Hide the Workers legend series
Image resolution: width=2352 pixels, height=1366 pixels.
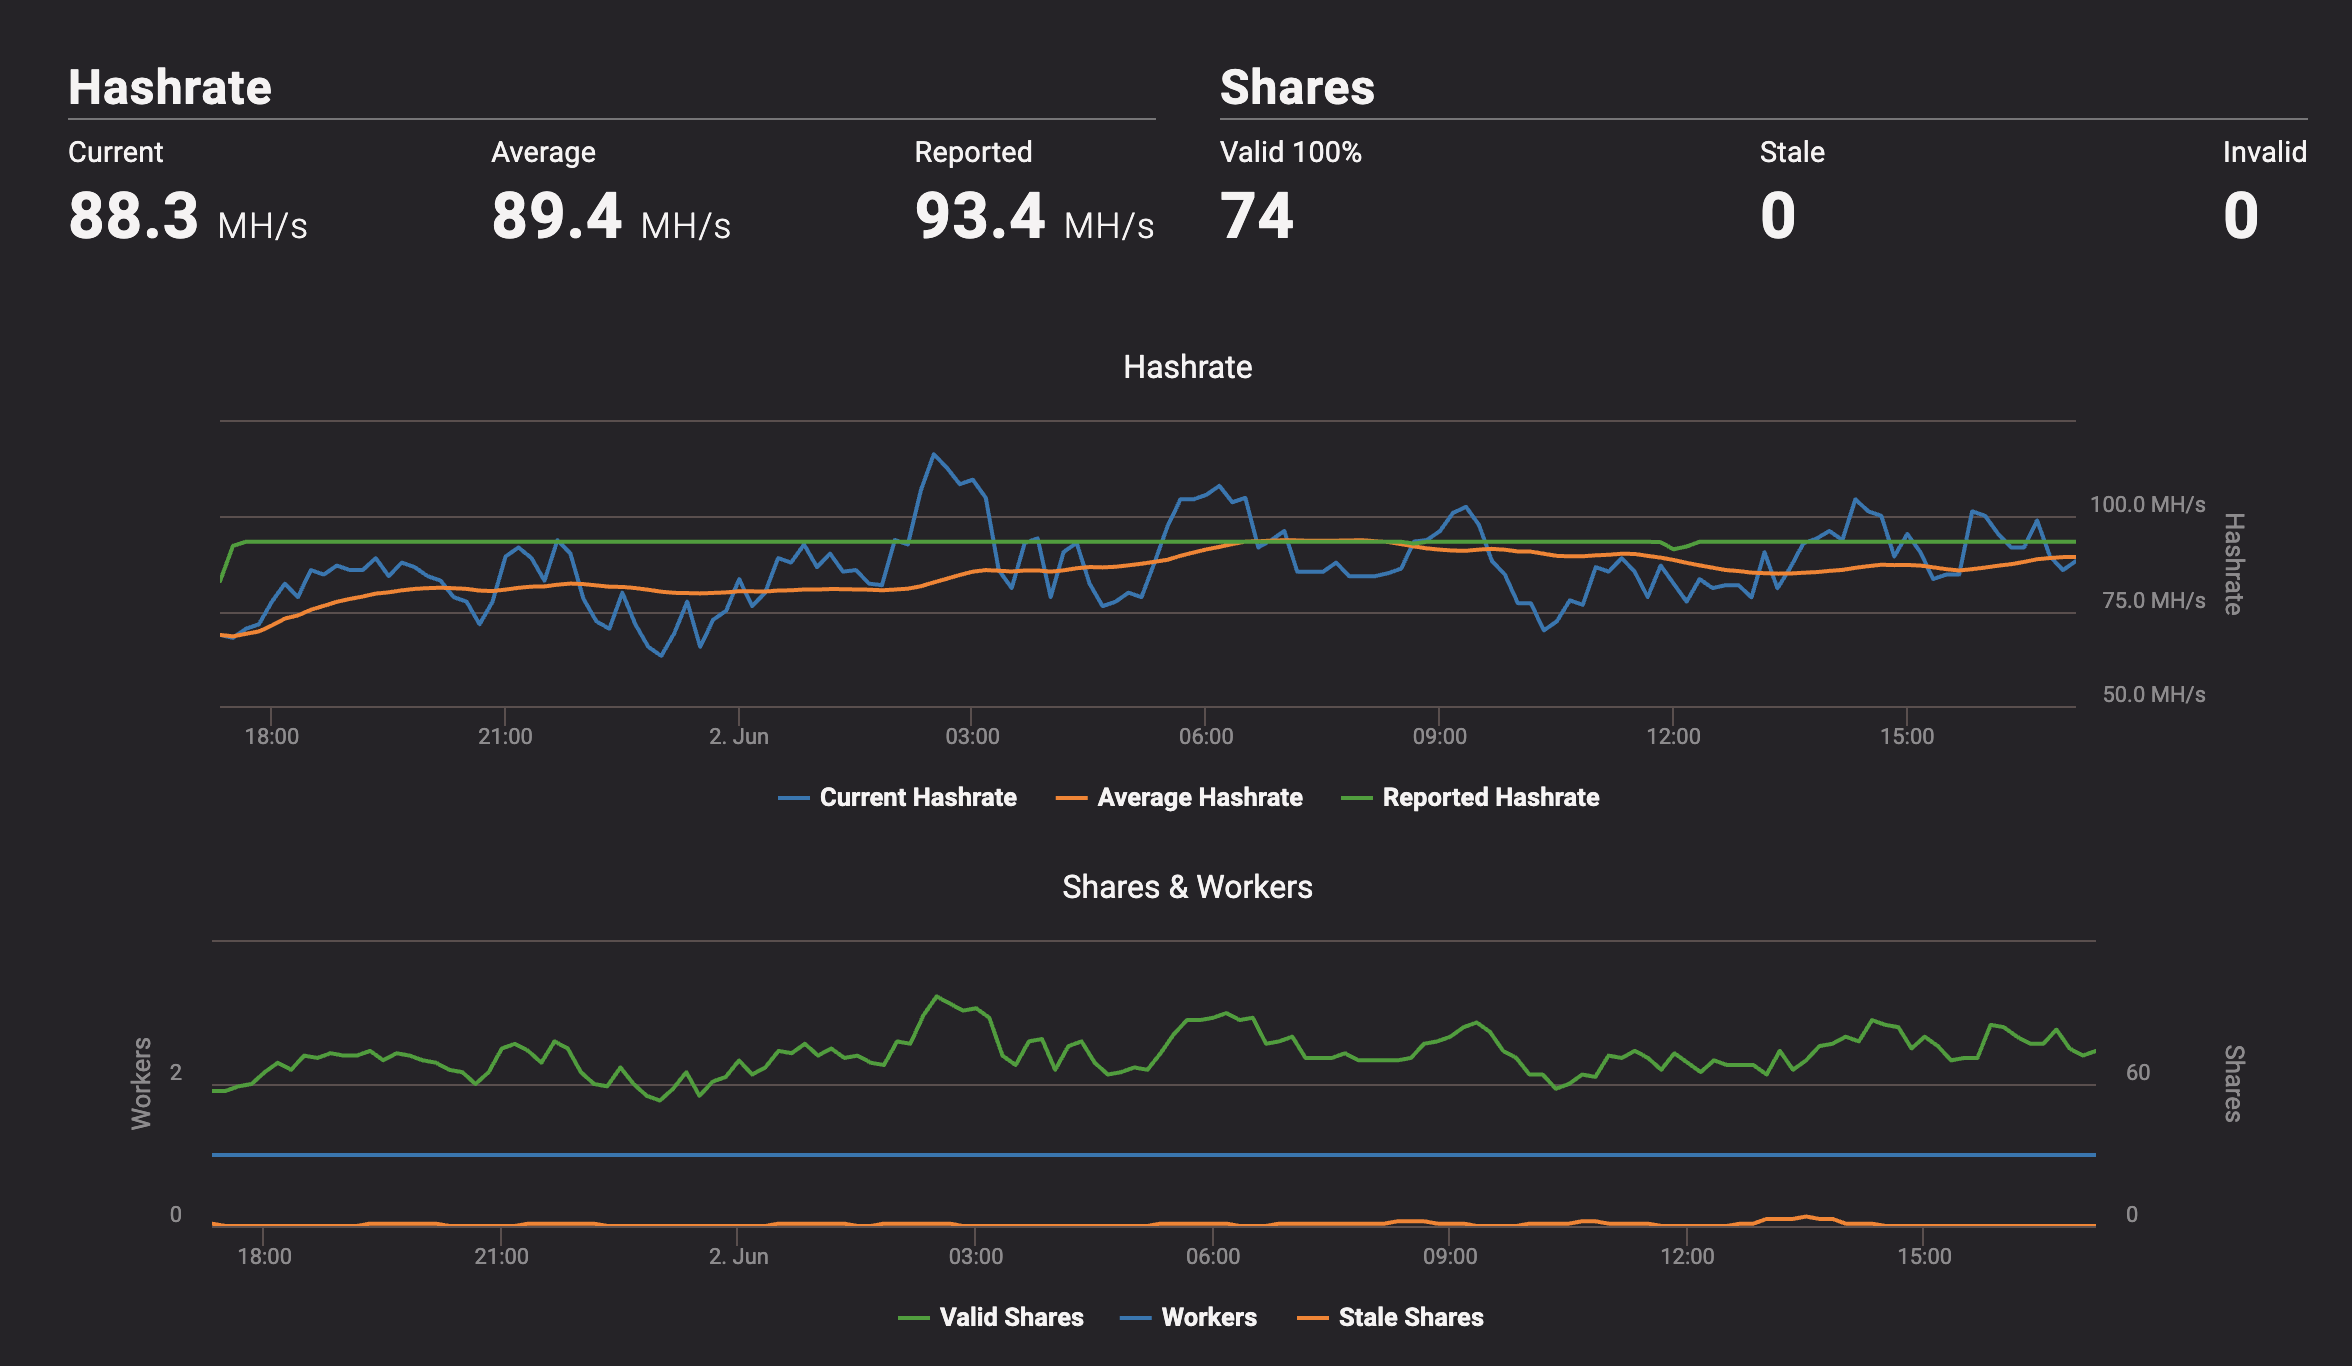[x=1208, y=1317]
